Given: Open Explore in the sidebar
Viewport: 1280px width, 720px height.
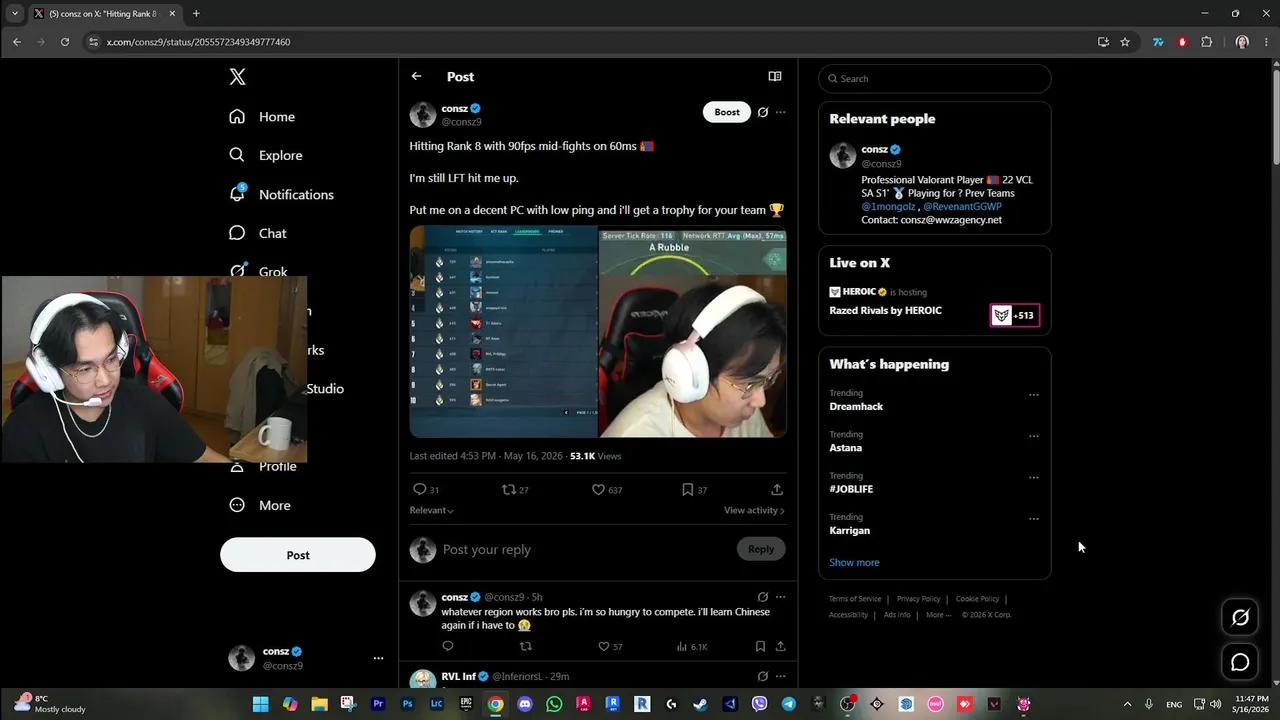Looking at the screenshot, I should pyautogui.click(x=265, y=155).
